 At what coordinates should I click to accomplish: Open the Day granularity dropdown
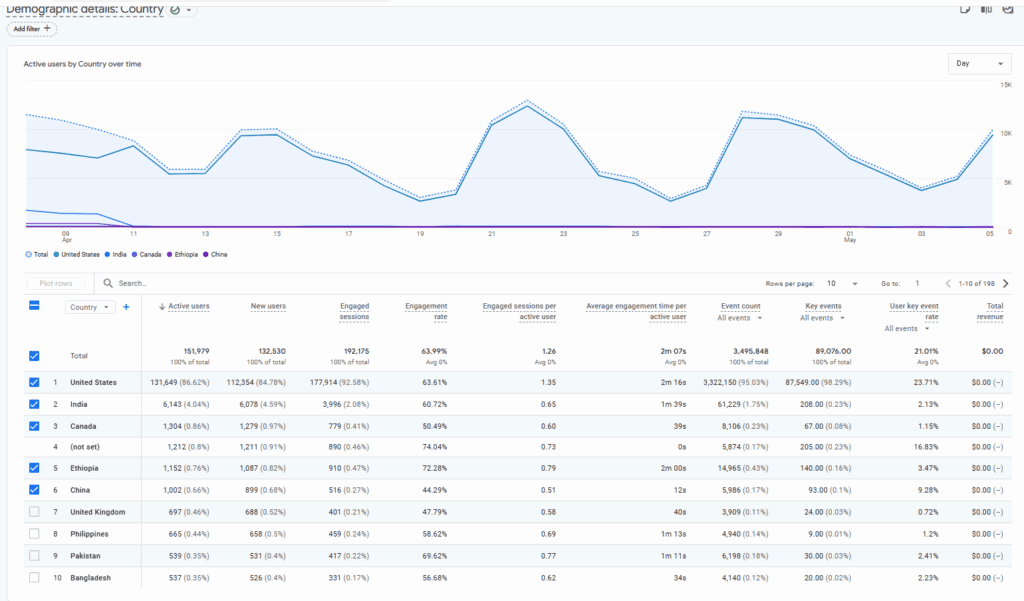click(979, 63)
